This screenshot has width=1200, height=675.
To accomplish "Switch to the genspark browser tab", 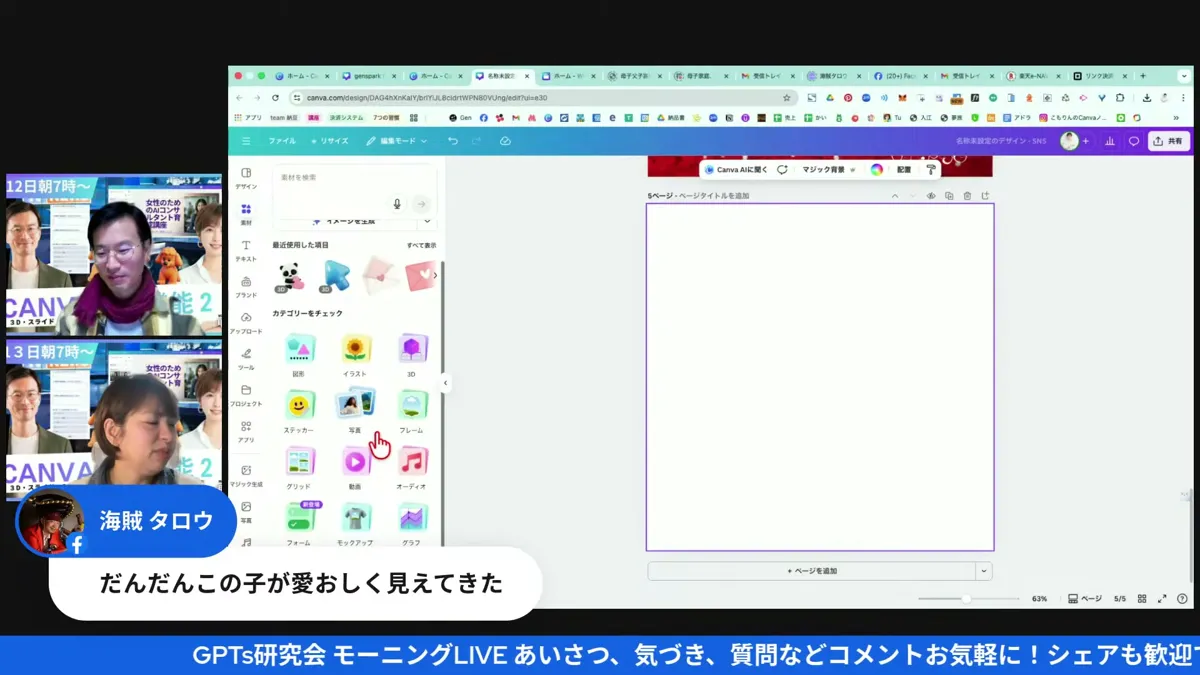I will coord(367,76).
